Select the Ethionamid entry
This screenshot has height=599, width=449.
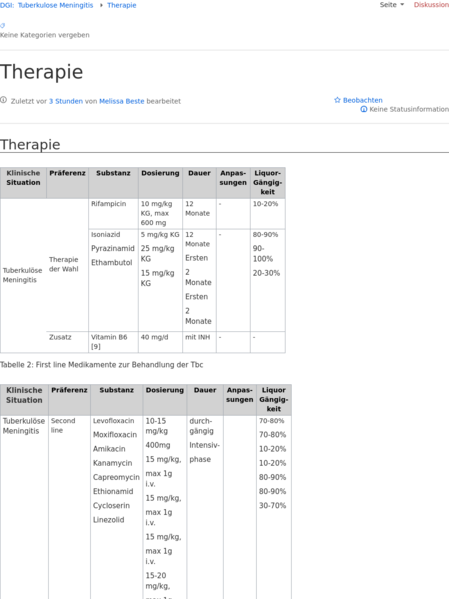point(113,491)
